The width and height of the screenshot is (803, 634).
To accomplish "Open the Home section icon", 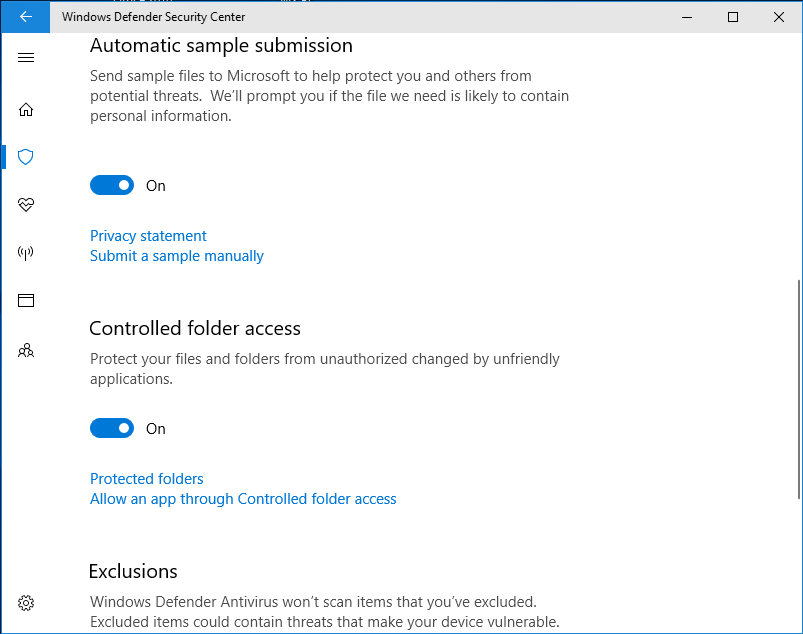I will (26, 110).
